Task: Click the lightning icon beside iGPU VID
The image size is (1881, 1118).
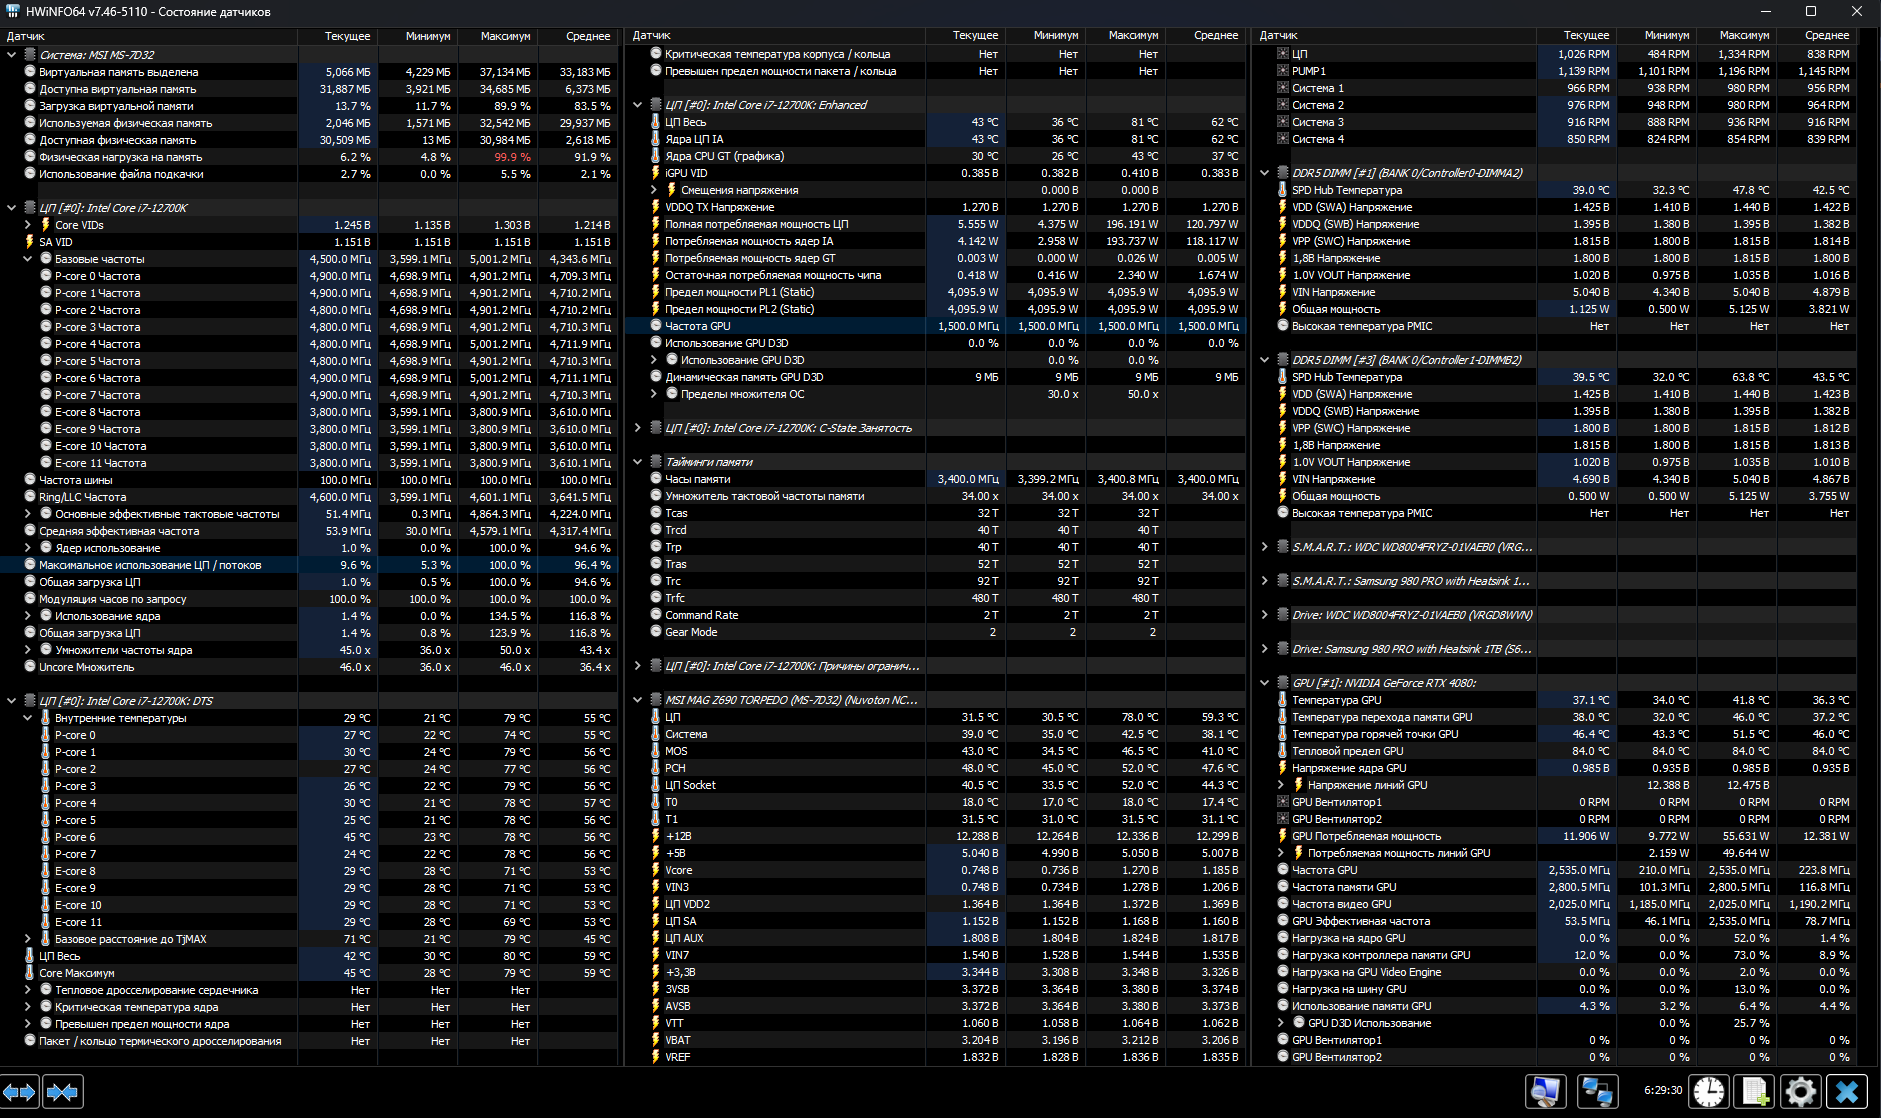Action: [x=656, y=173]
